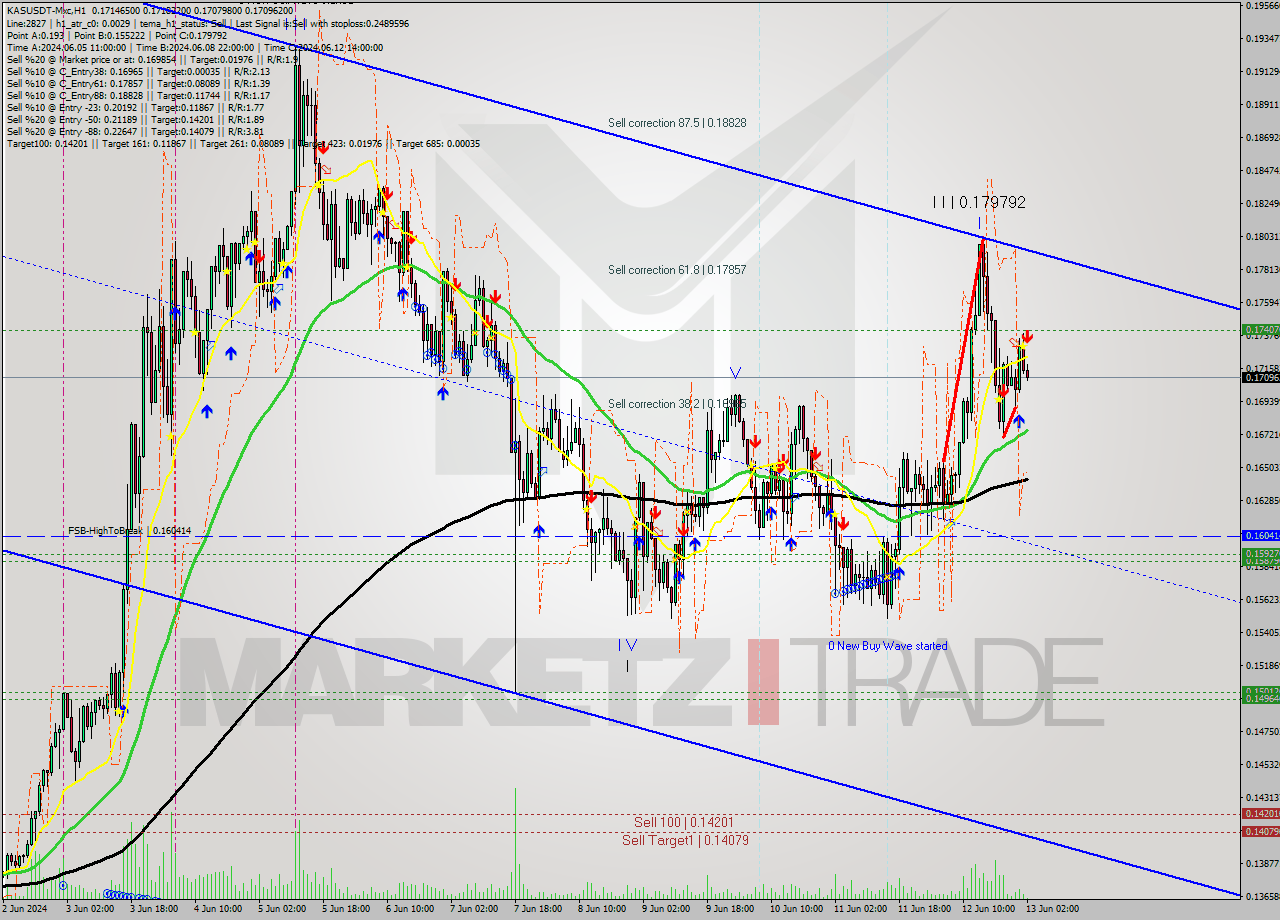Image resolution: width=1280 pixels, height=920 pixels.
Task: Click the '7 Jun 18:00' time label
Action: click(x=539, y=909)
